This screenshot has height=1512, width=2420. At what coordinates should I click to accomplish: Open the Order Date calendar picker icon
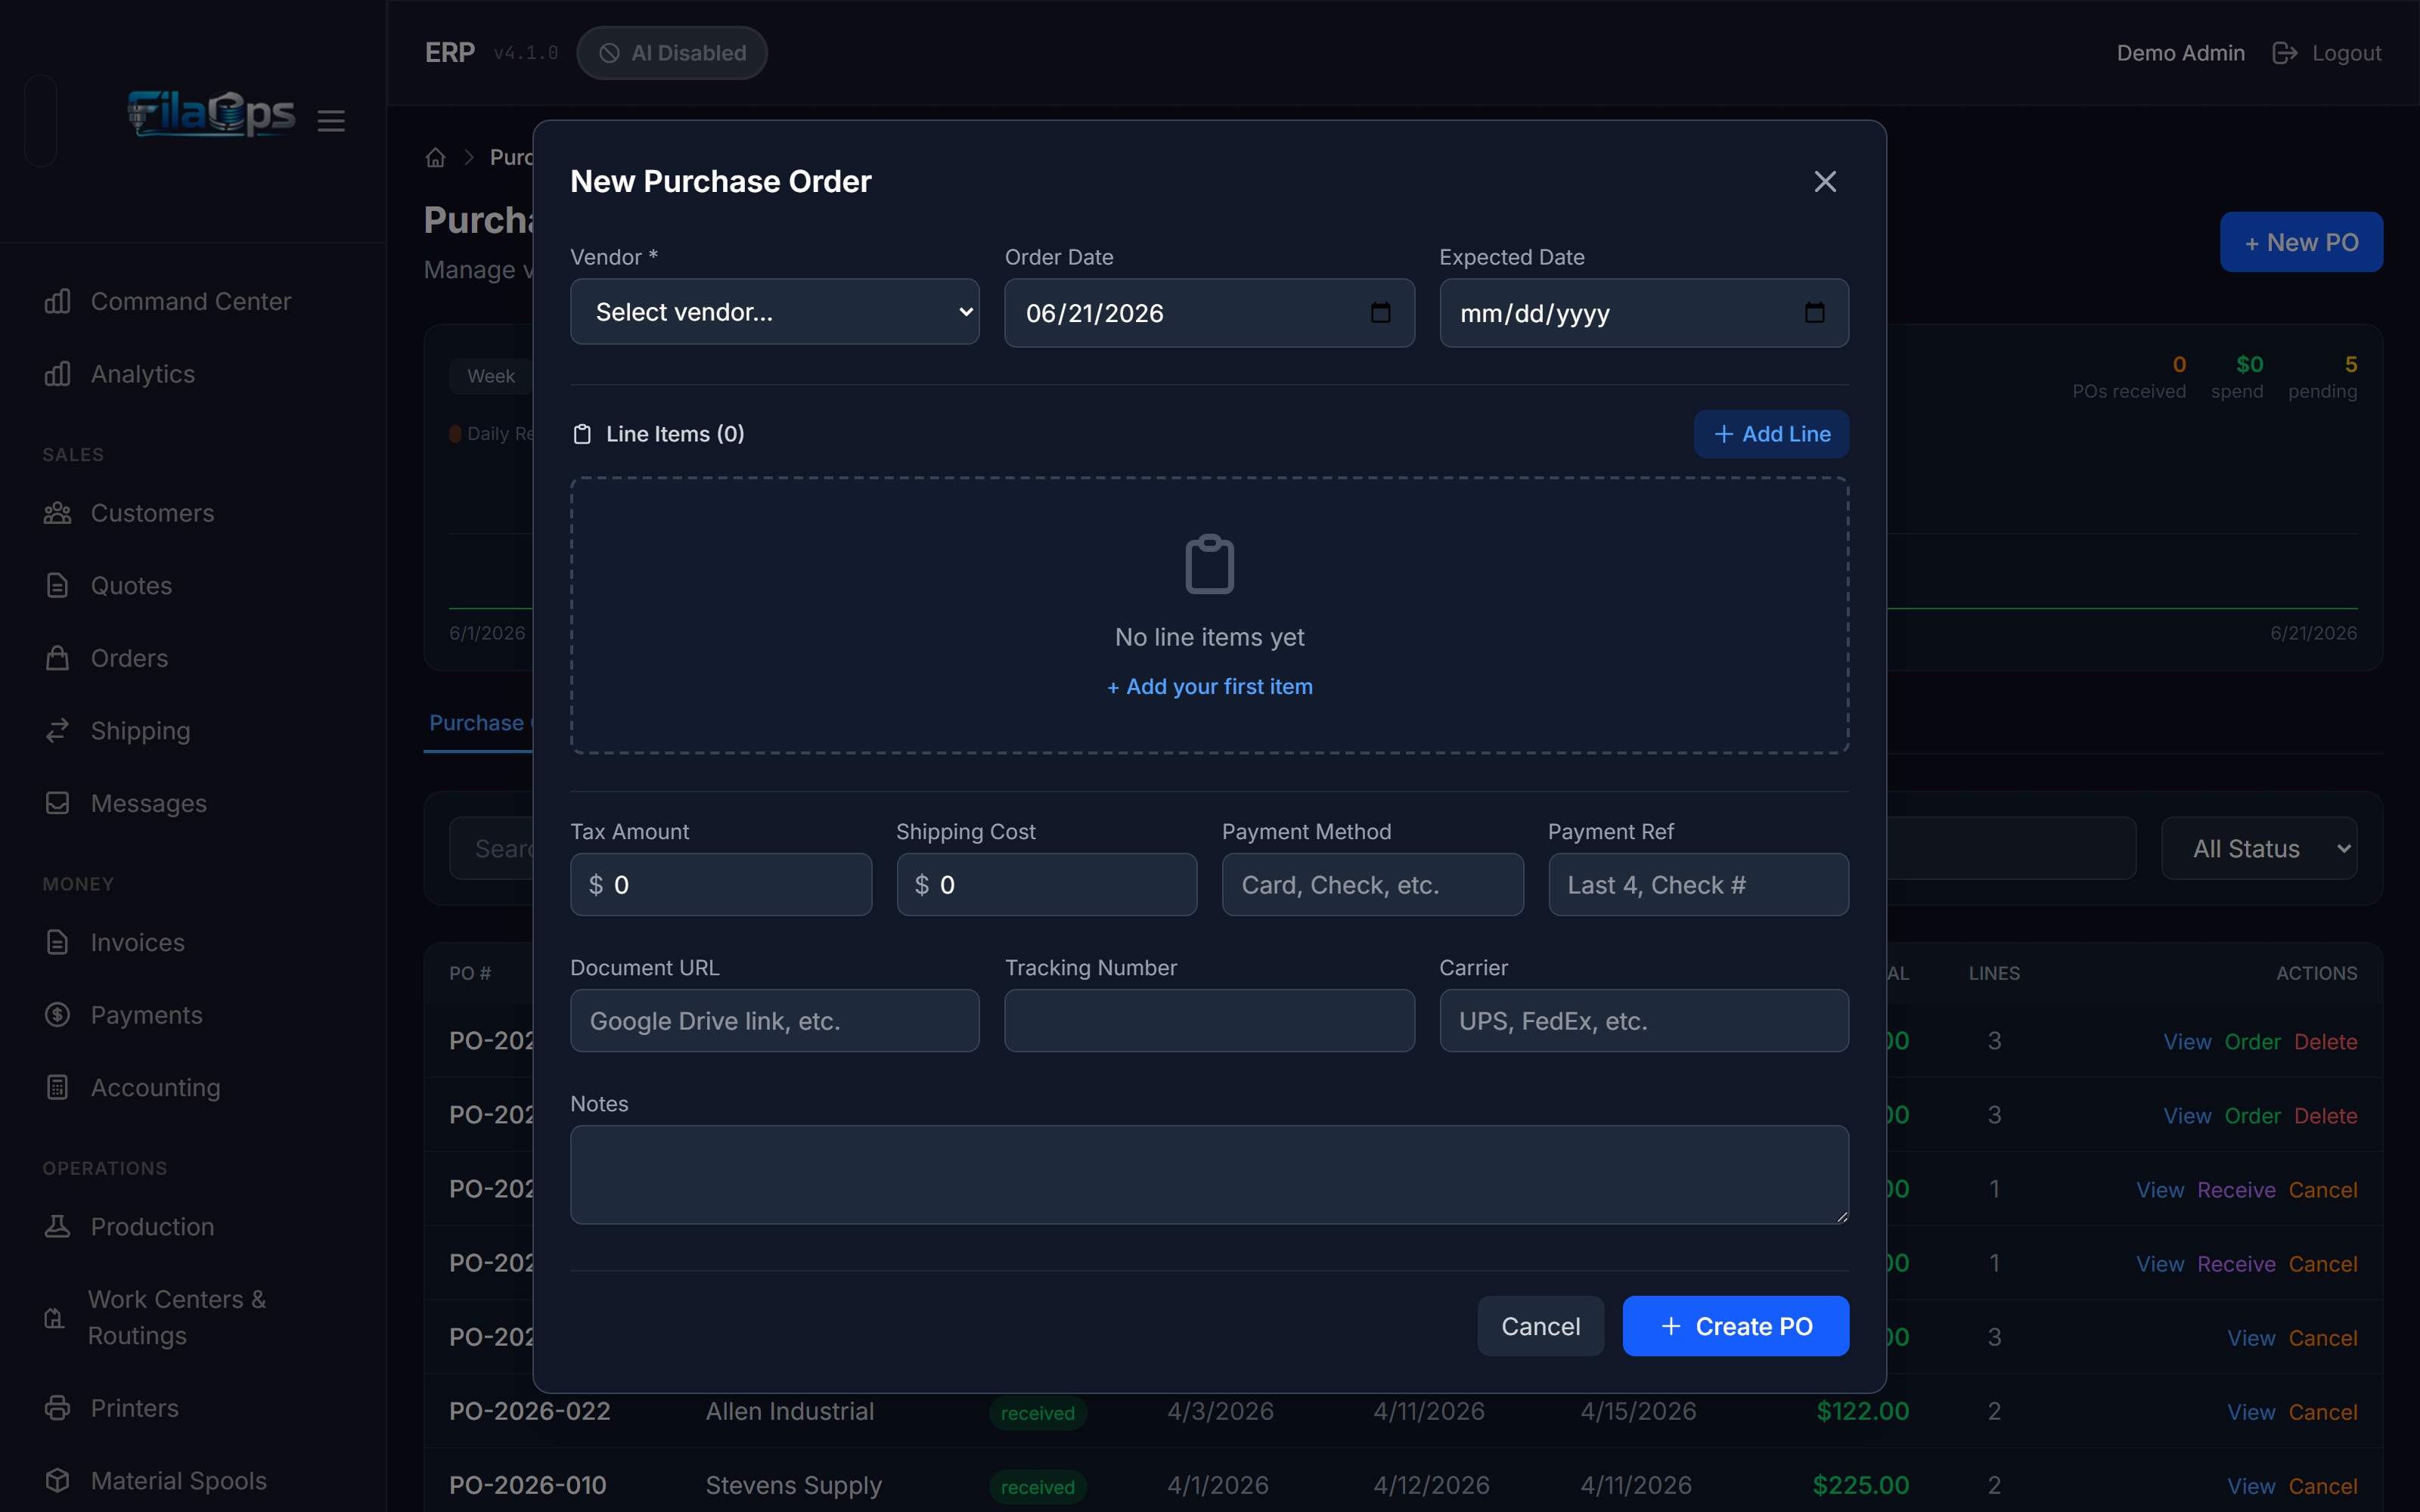point(1380,313)
